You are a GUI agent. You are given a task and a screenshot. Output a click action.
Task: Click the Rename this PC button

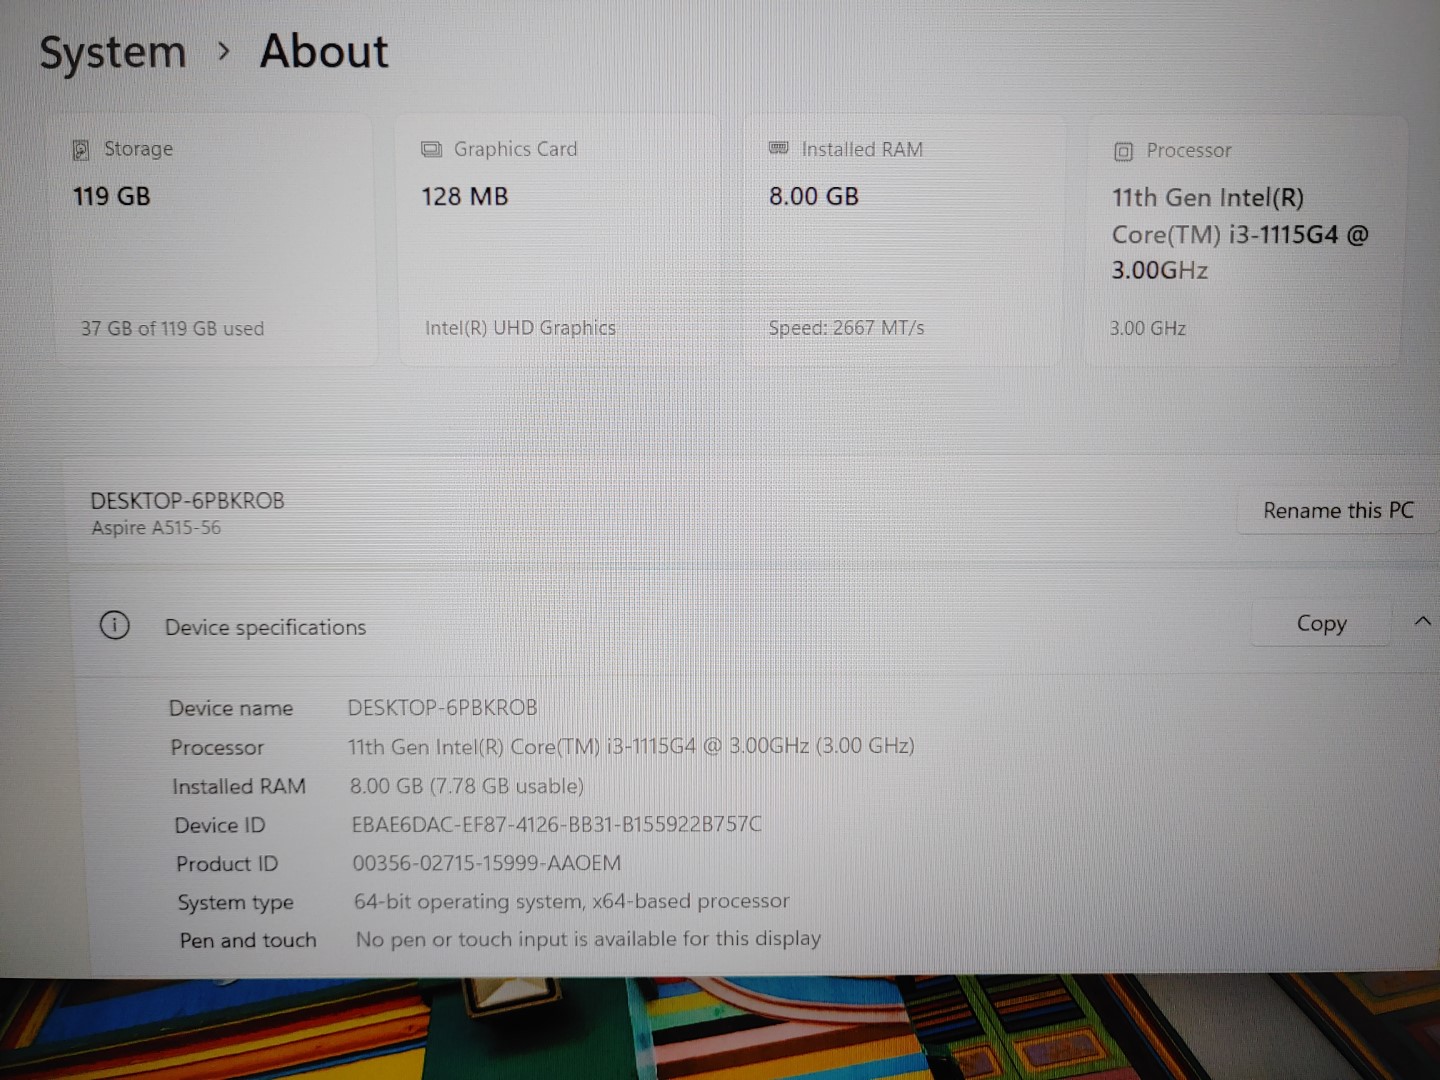(x=1337, y=510)
